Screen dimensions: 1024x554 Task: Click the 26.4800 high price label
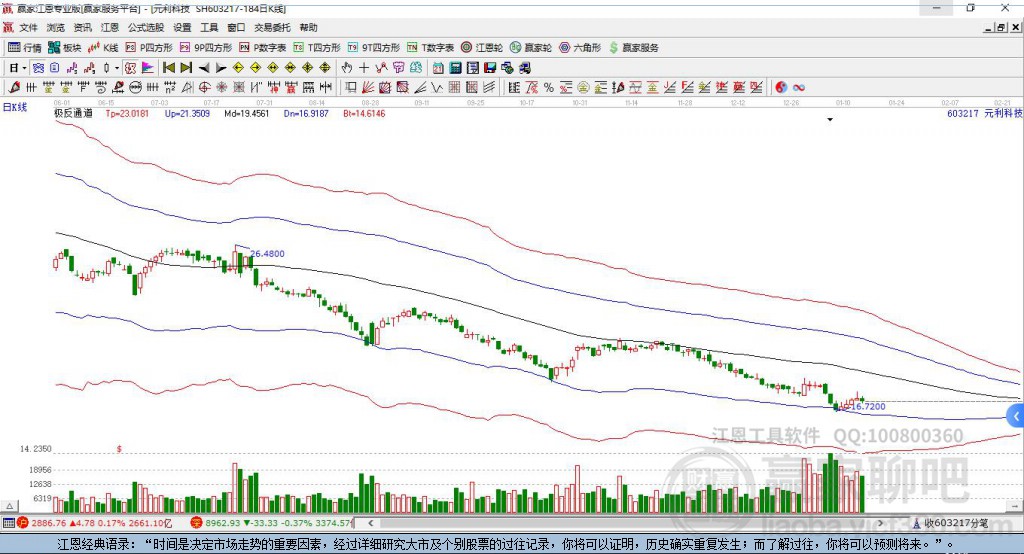pos(267,253)
